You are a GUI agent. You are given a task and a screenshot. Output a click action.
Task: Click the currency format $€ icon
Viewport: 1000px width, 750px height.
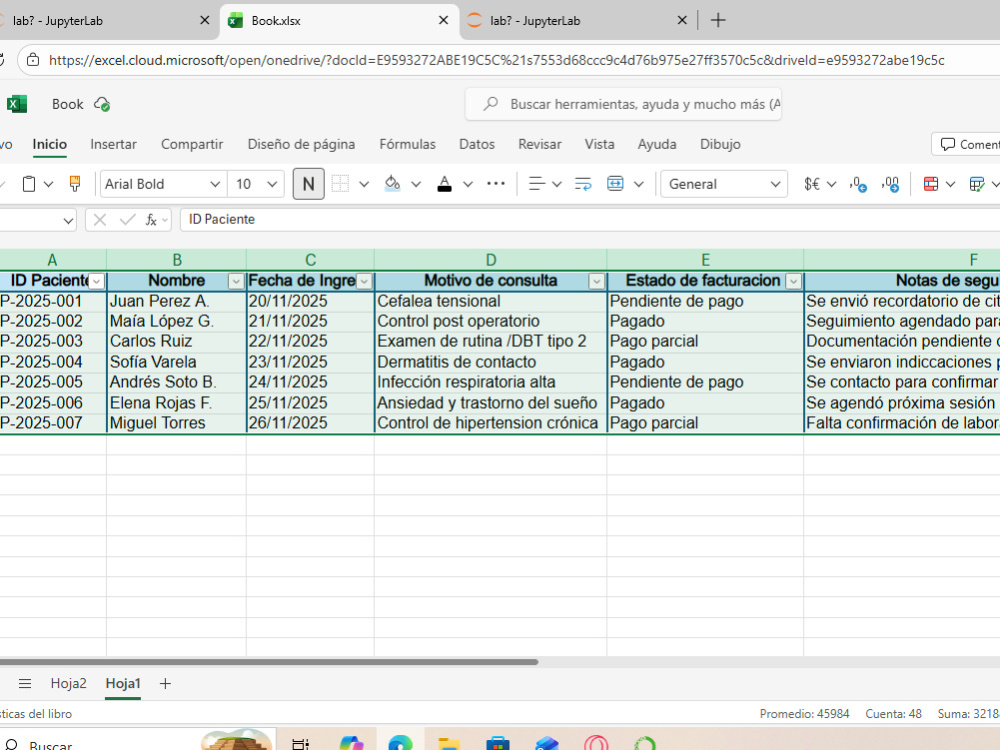pyautogui.click(x=812, y=184)
